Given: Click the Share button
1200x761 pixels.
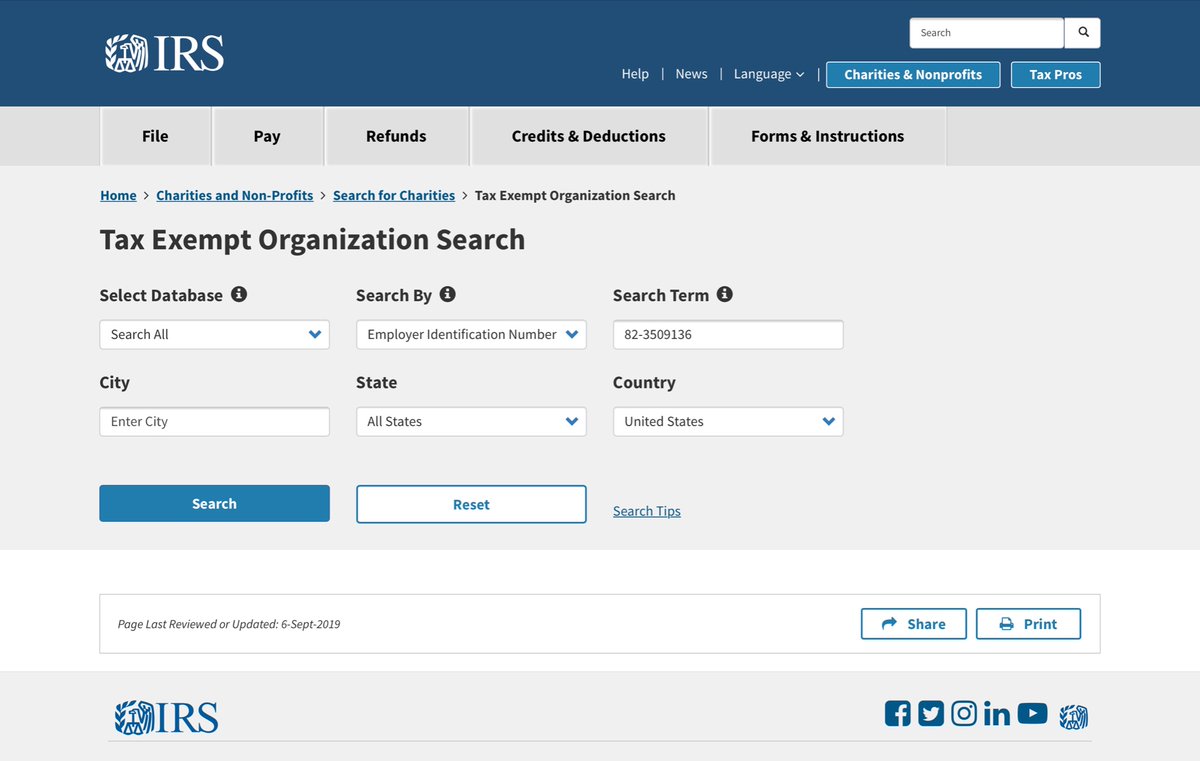Looking at the screenshot, I should point(914,624).
